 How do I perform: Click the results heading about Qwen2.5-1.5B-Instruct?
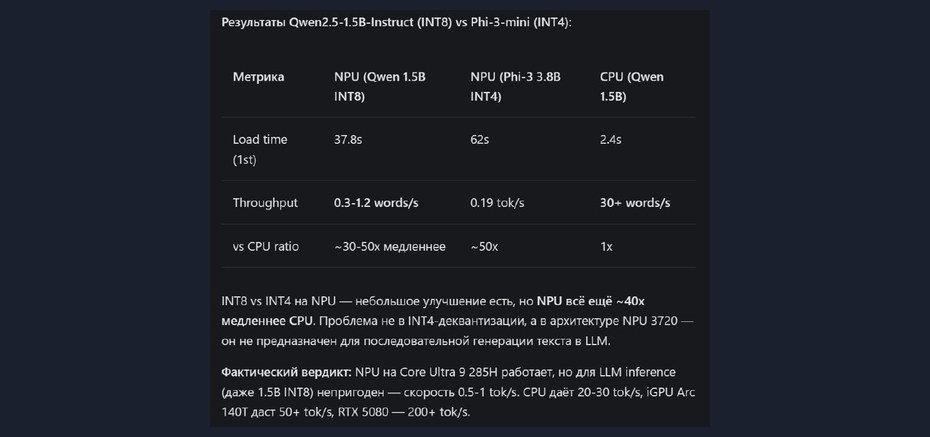coord(396,23)
